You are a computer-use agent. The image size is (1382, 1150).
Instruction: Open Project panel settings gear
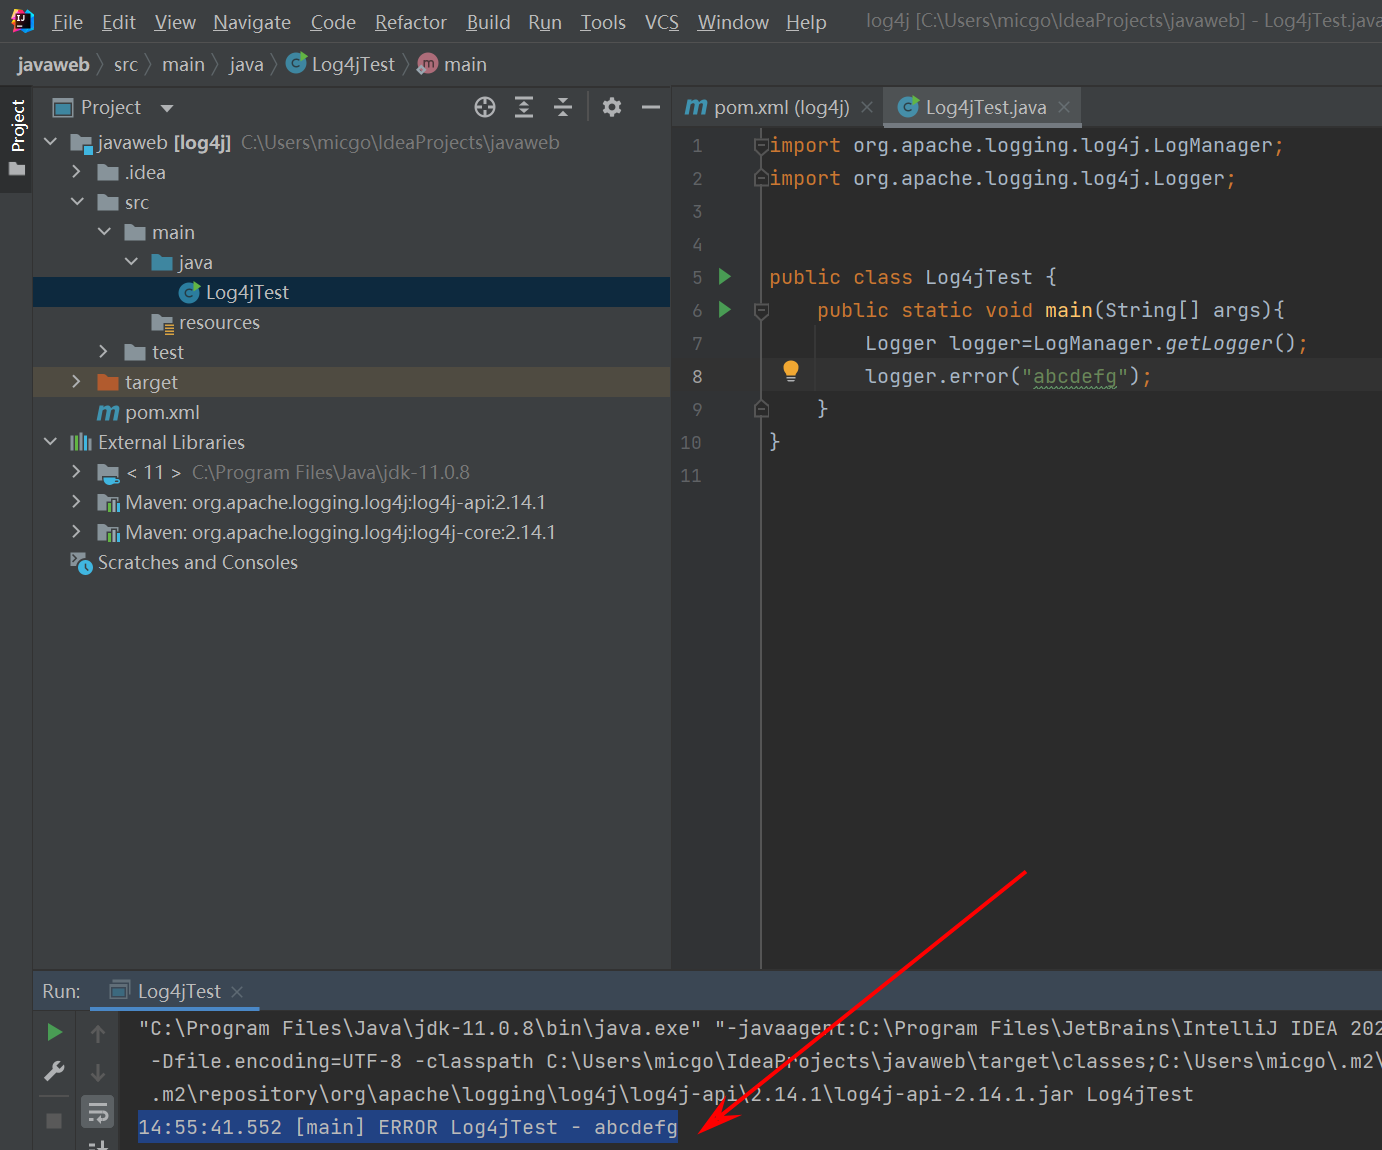[612, 107]
